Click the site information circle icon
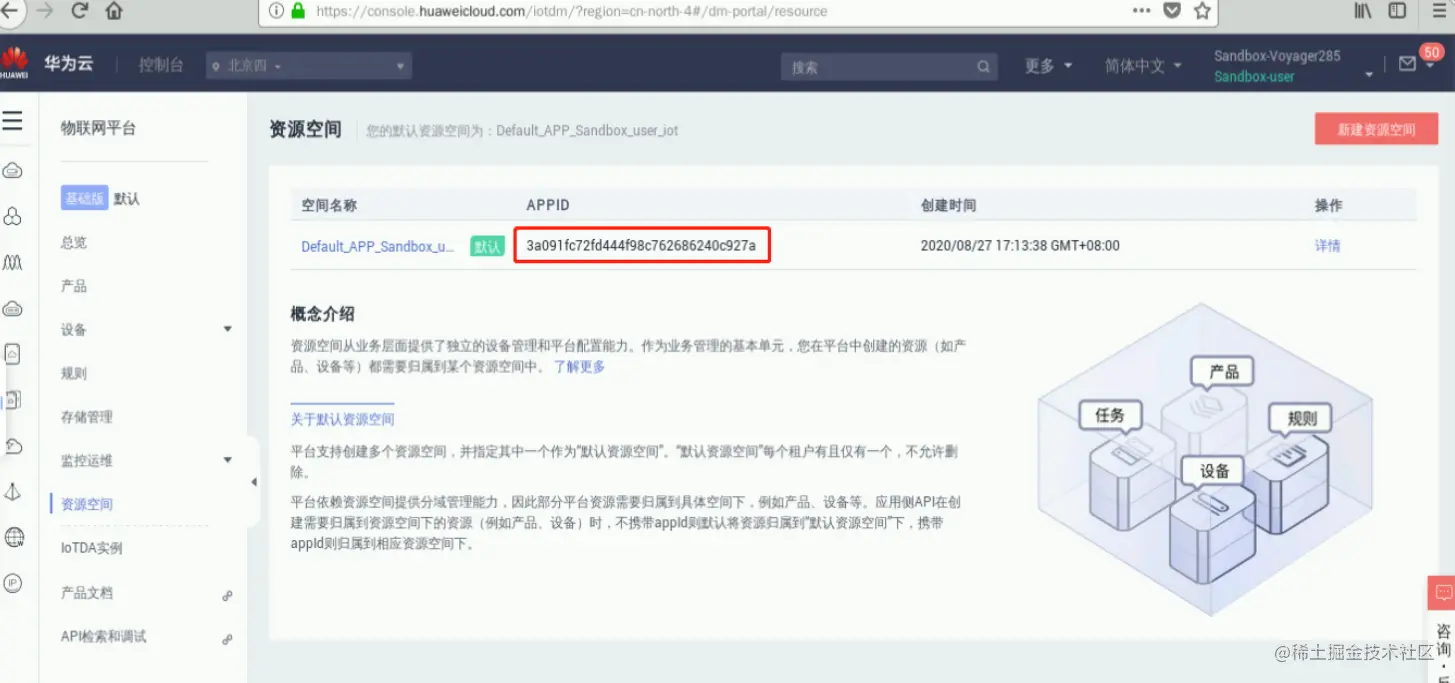Screen dimensions: 1455x683 click(277, 11)
